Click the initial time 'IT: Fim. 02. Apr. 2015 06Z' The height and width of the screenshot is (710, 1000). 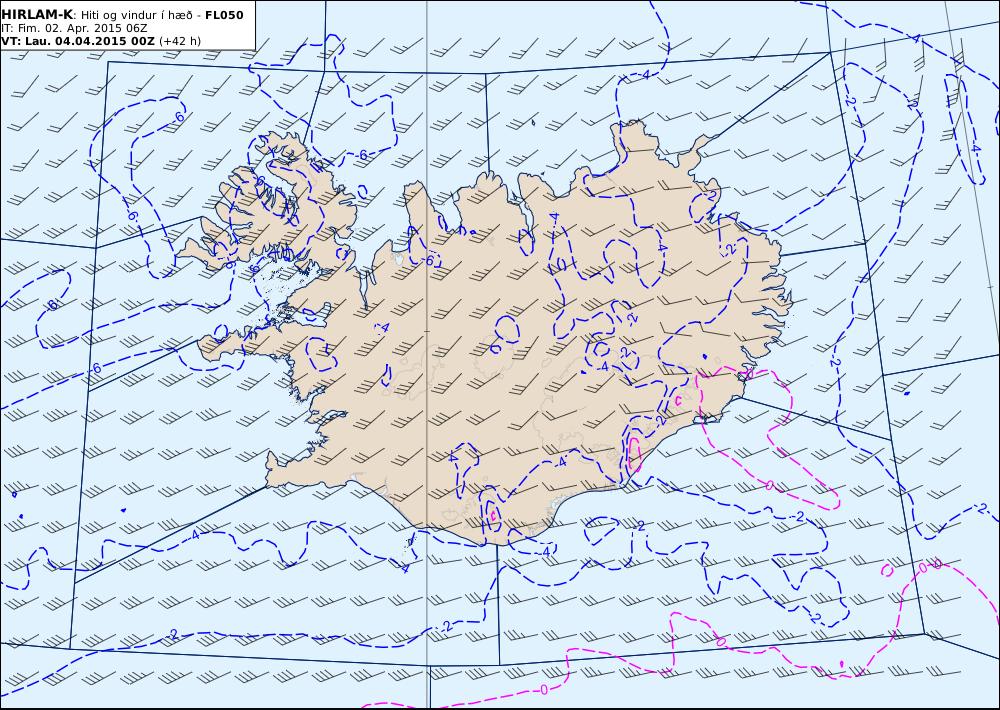point(75,28)
